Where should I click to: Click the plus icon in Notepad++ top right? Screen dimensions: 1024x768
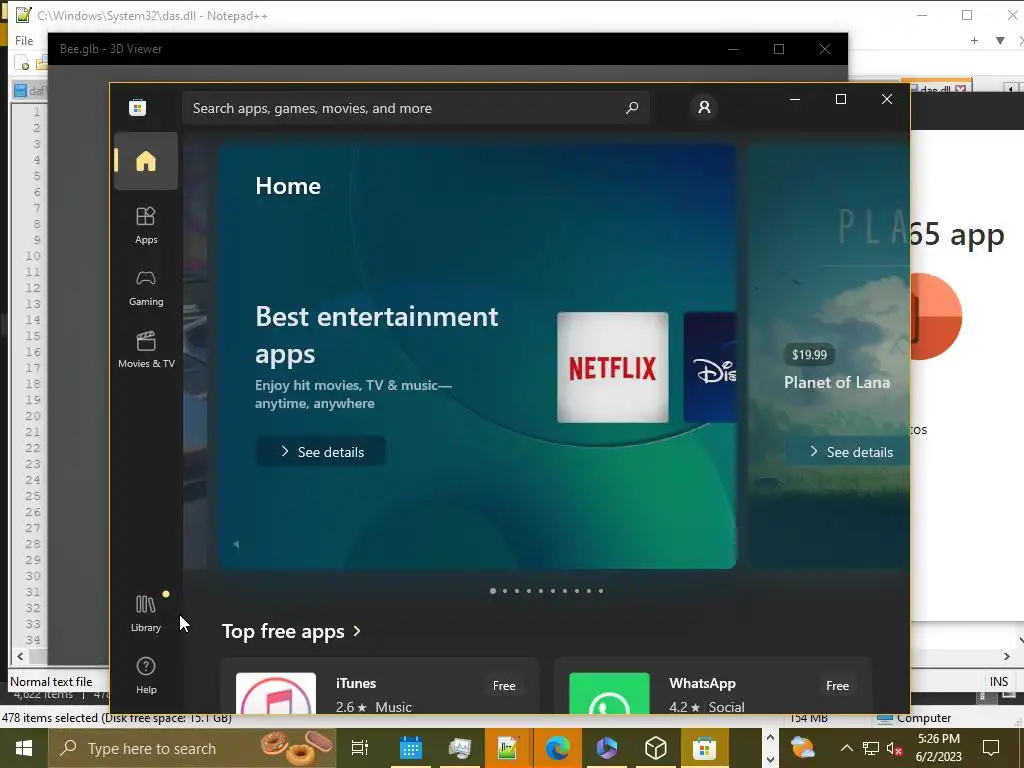point(974,40)
